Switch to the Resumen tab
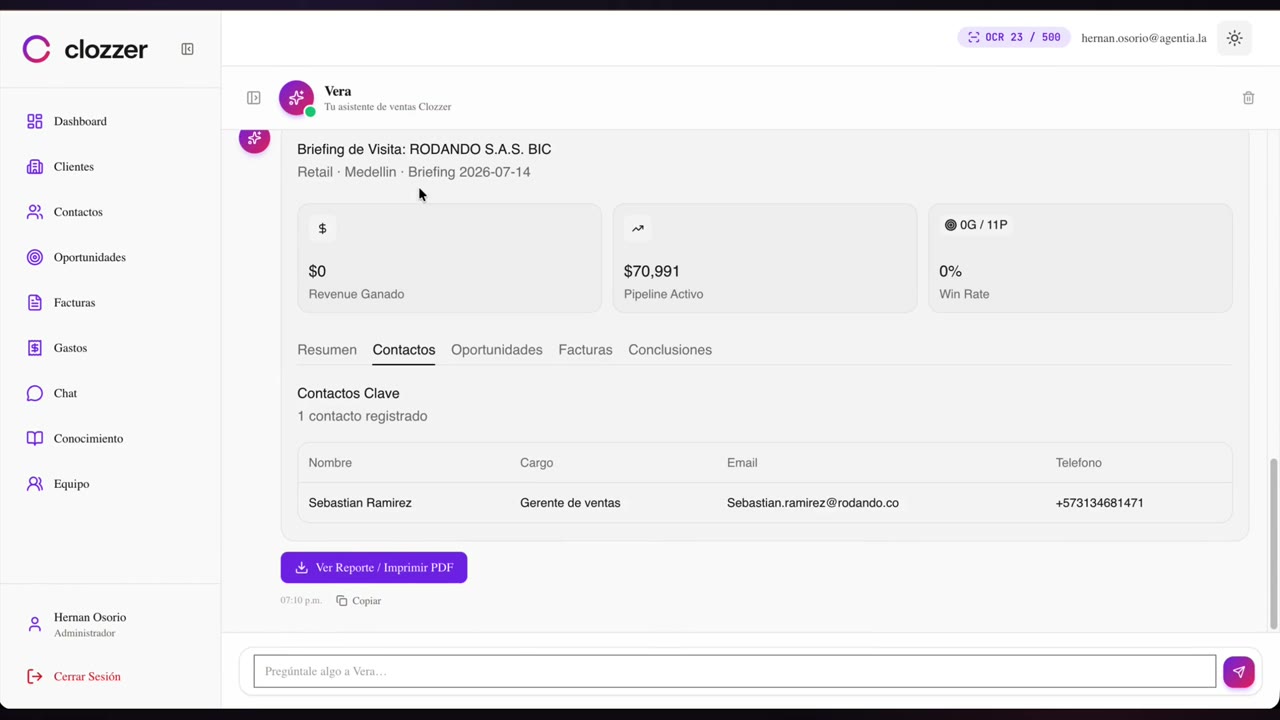 pyautogui.click(x=327, y=350)
